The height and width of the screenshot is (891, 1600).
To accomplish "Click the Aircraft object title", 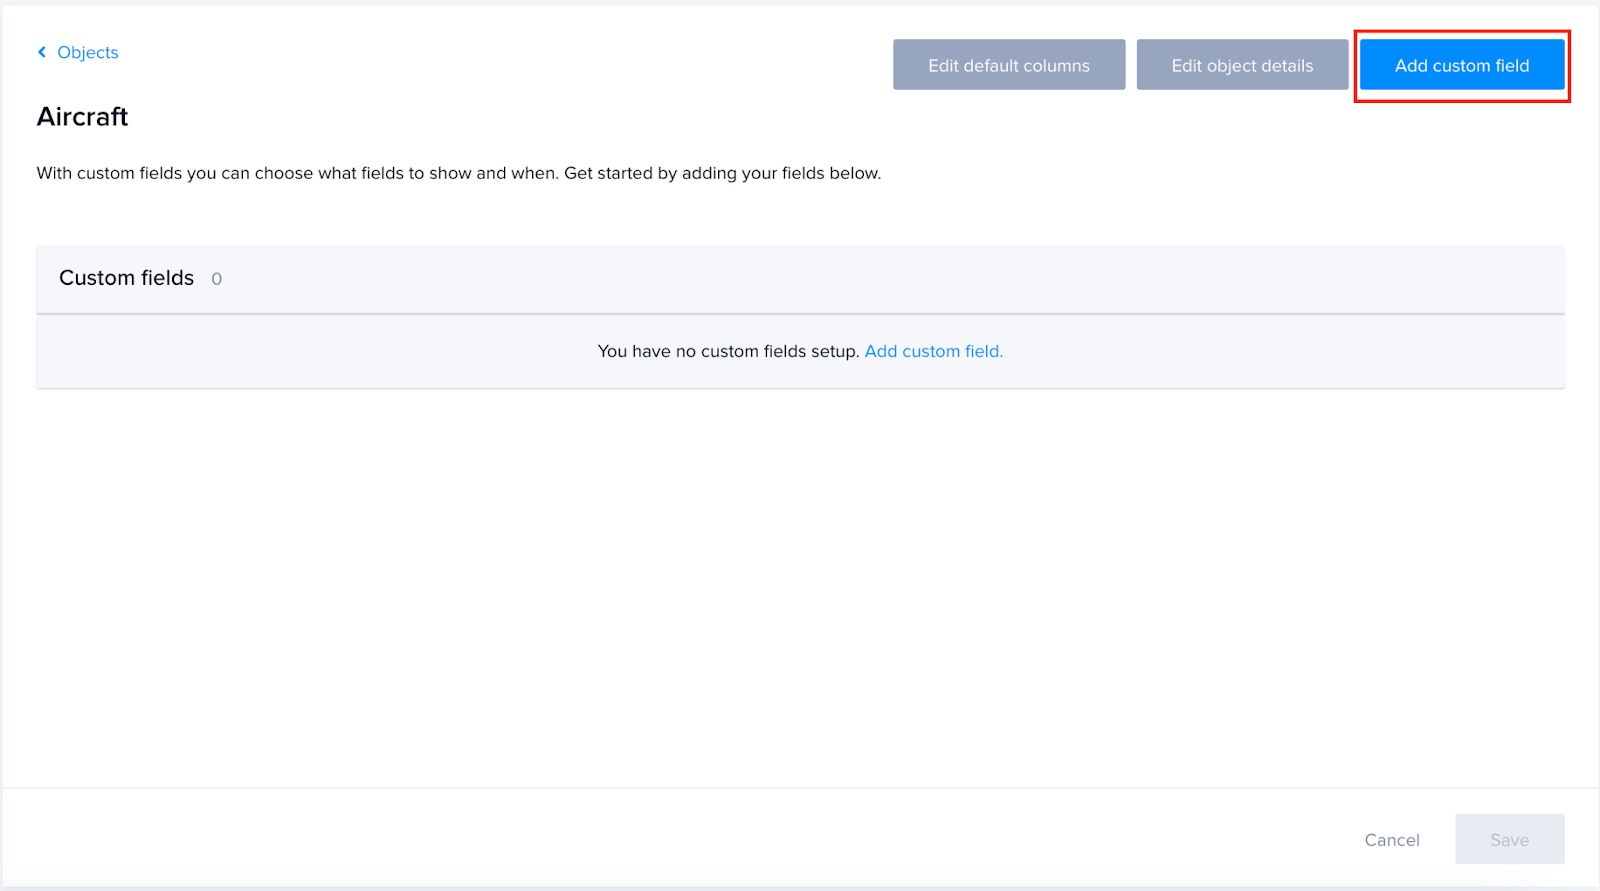I will pos(83,117).
